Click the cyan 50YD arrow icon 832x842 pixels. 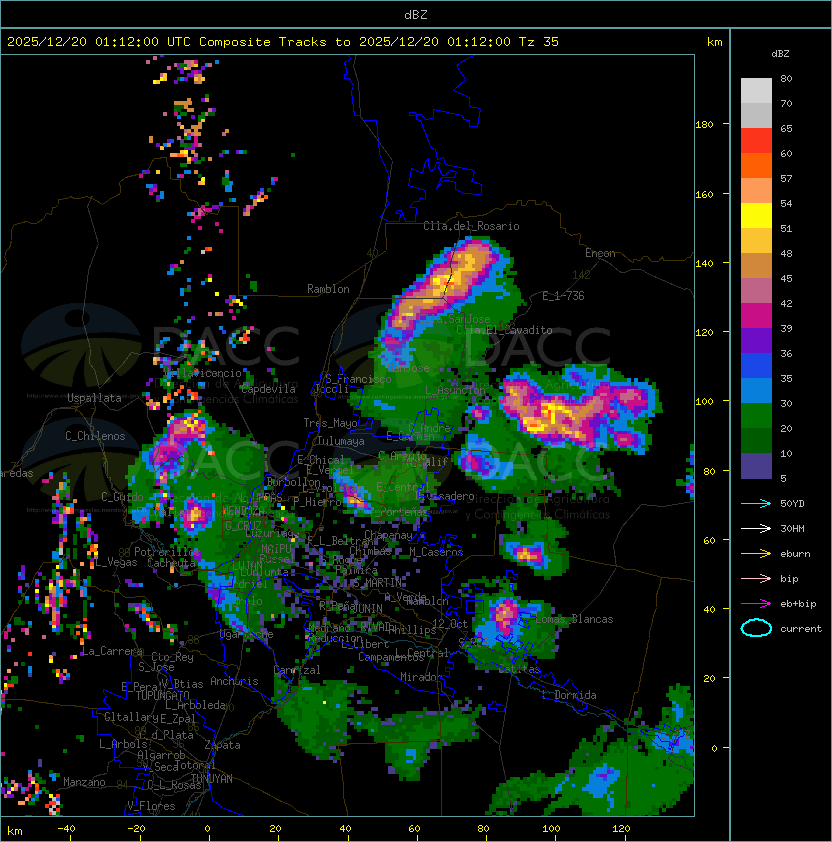(756, 503)
